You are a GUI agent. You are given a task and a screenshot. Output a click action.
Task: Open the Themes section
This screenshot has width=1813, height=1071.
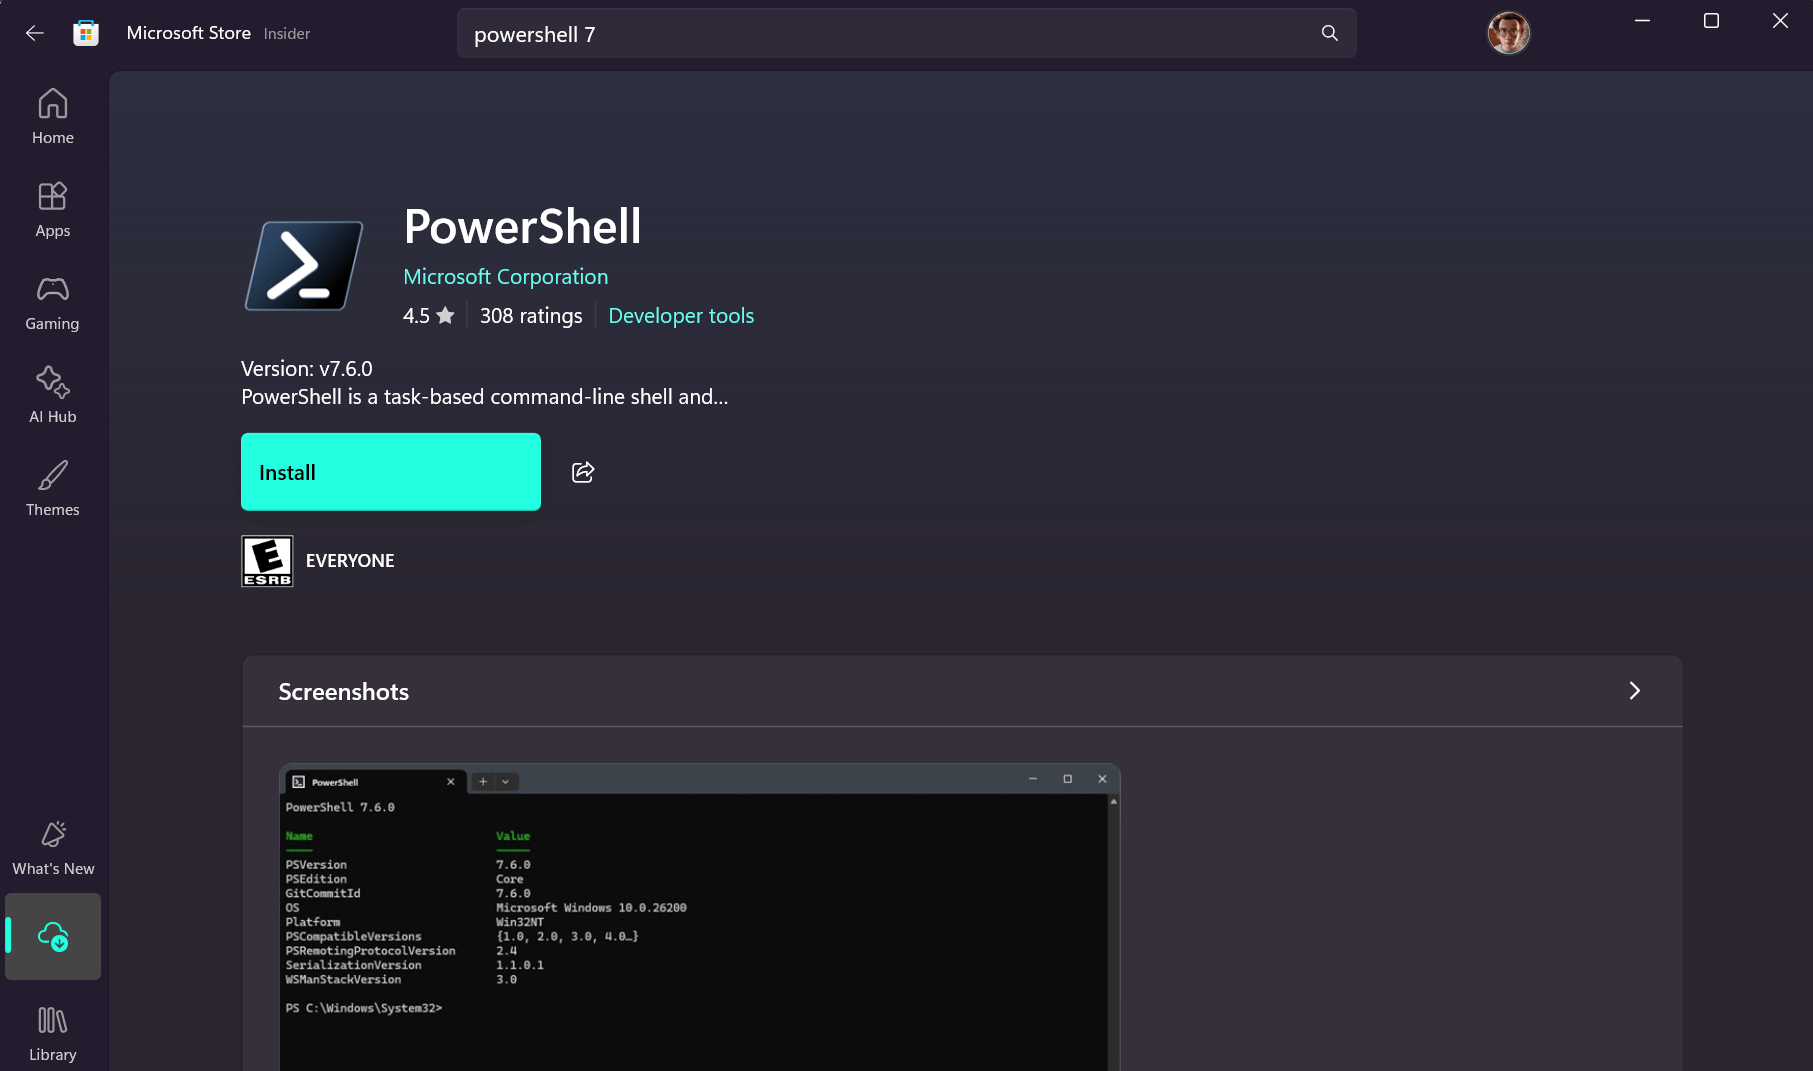click(52, 487)
